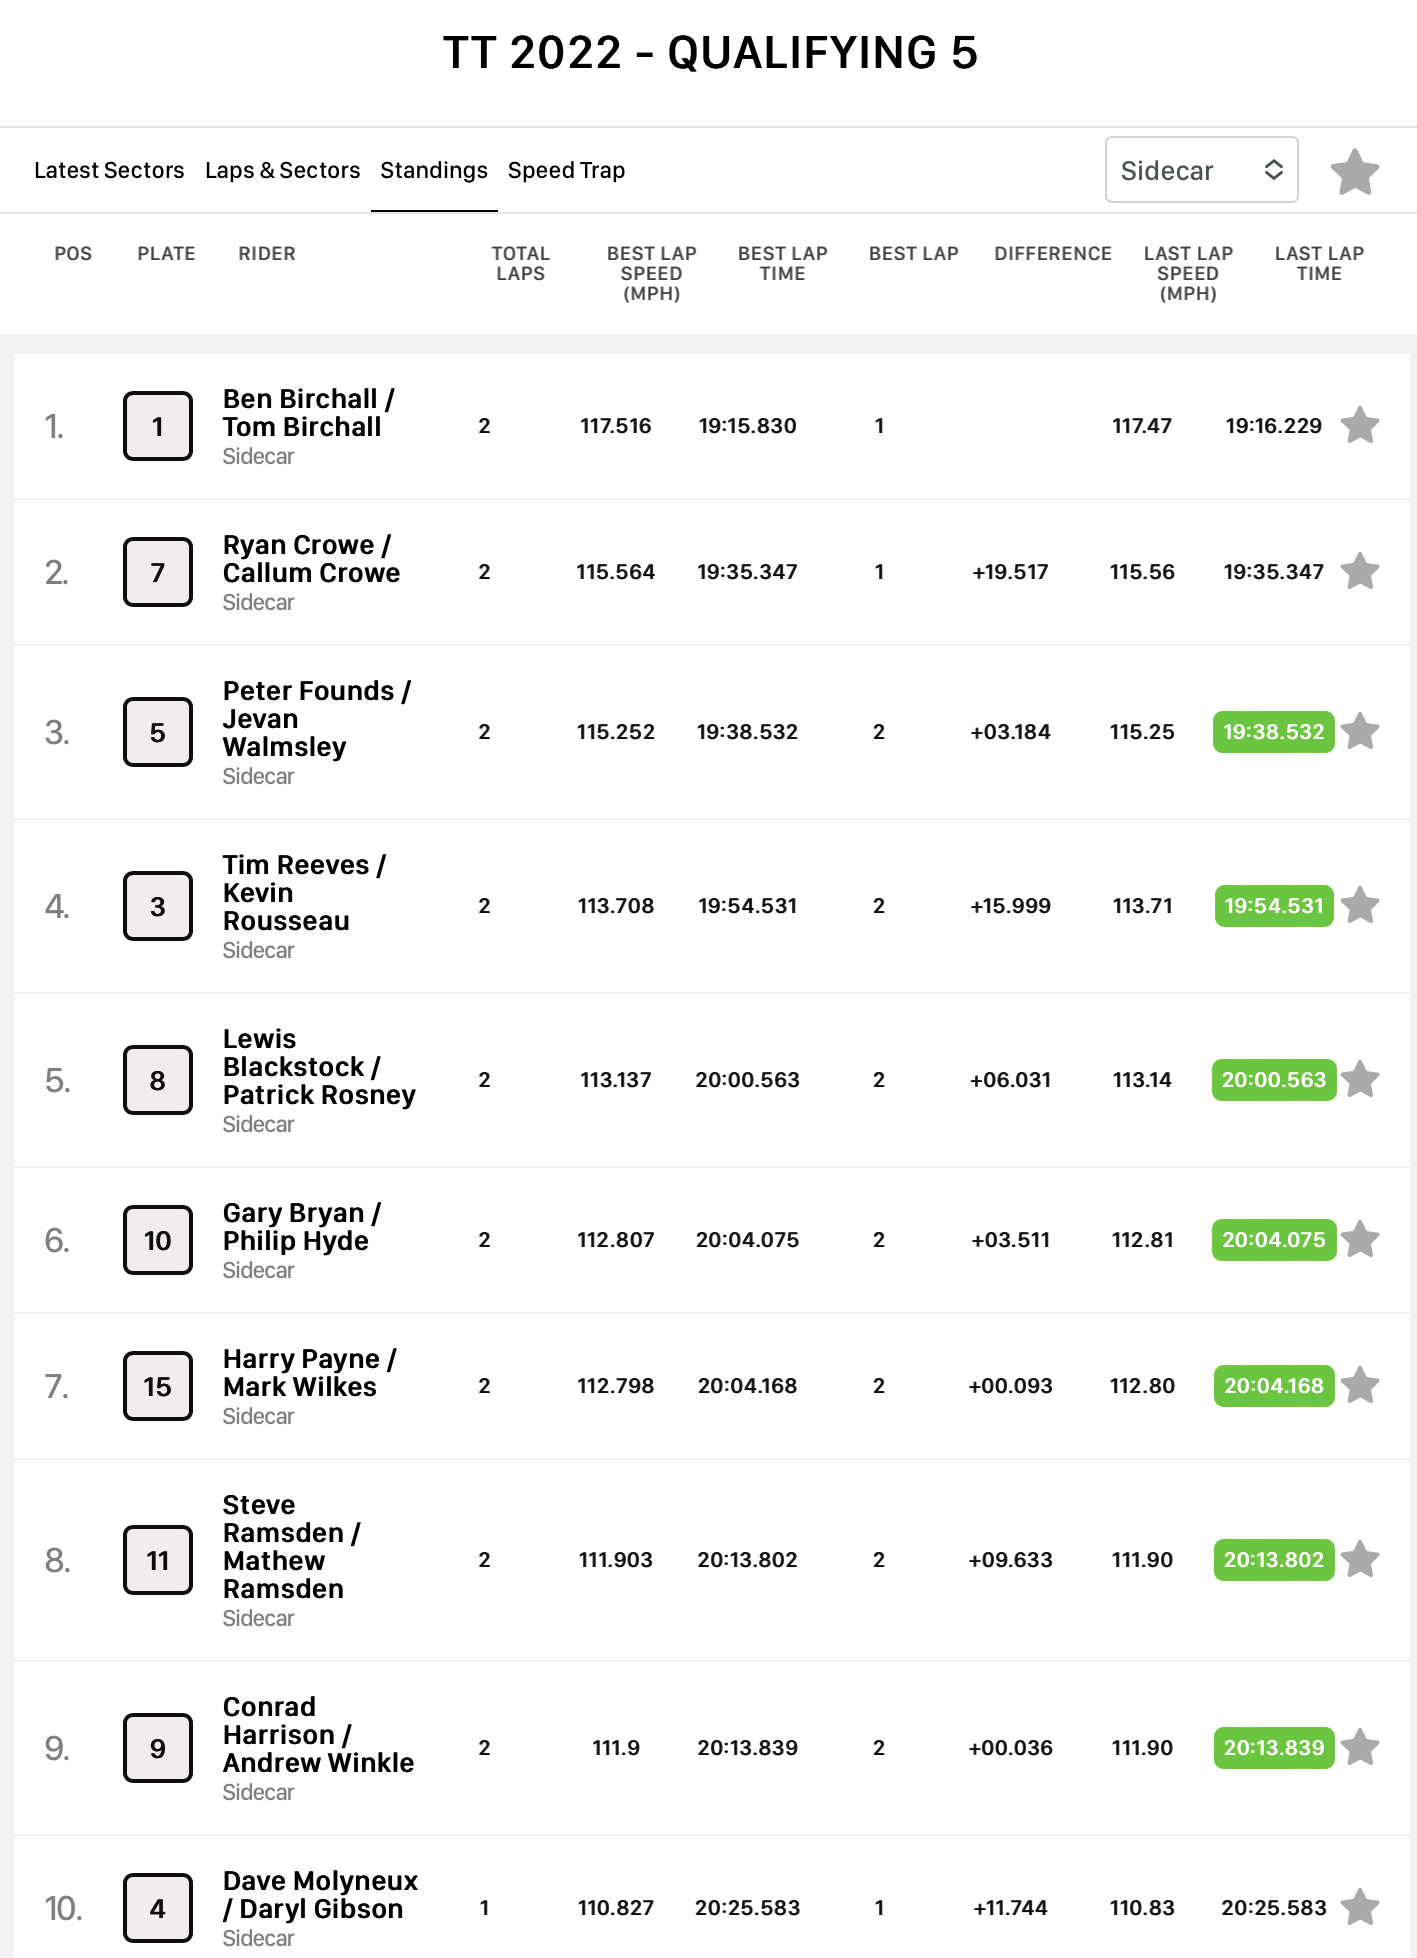Image resolution: width=1417 pixels, height=1958 pixels.
Task: Click the DIFFERENCE column header
Action: [x=1053, y=254]
